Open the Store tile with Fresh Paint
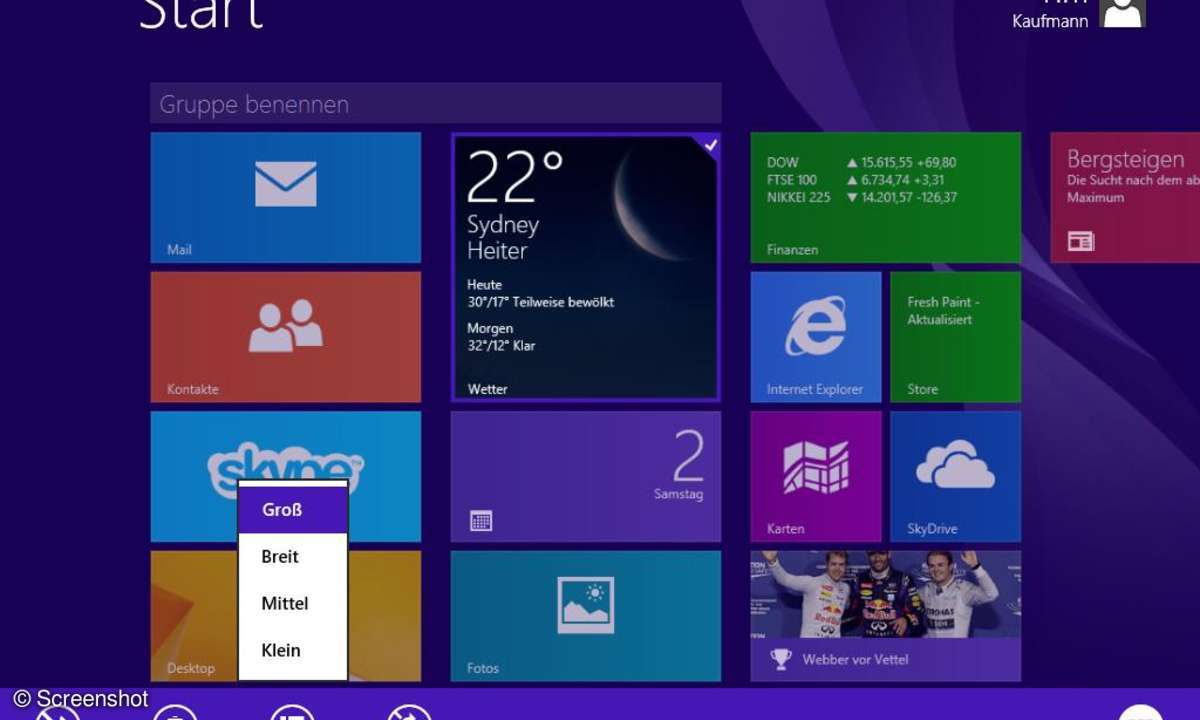Image resolution: width=1200 pixels, height=720 pixels. pyautogui.click(x=956, y=337)
